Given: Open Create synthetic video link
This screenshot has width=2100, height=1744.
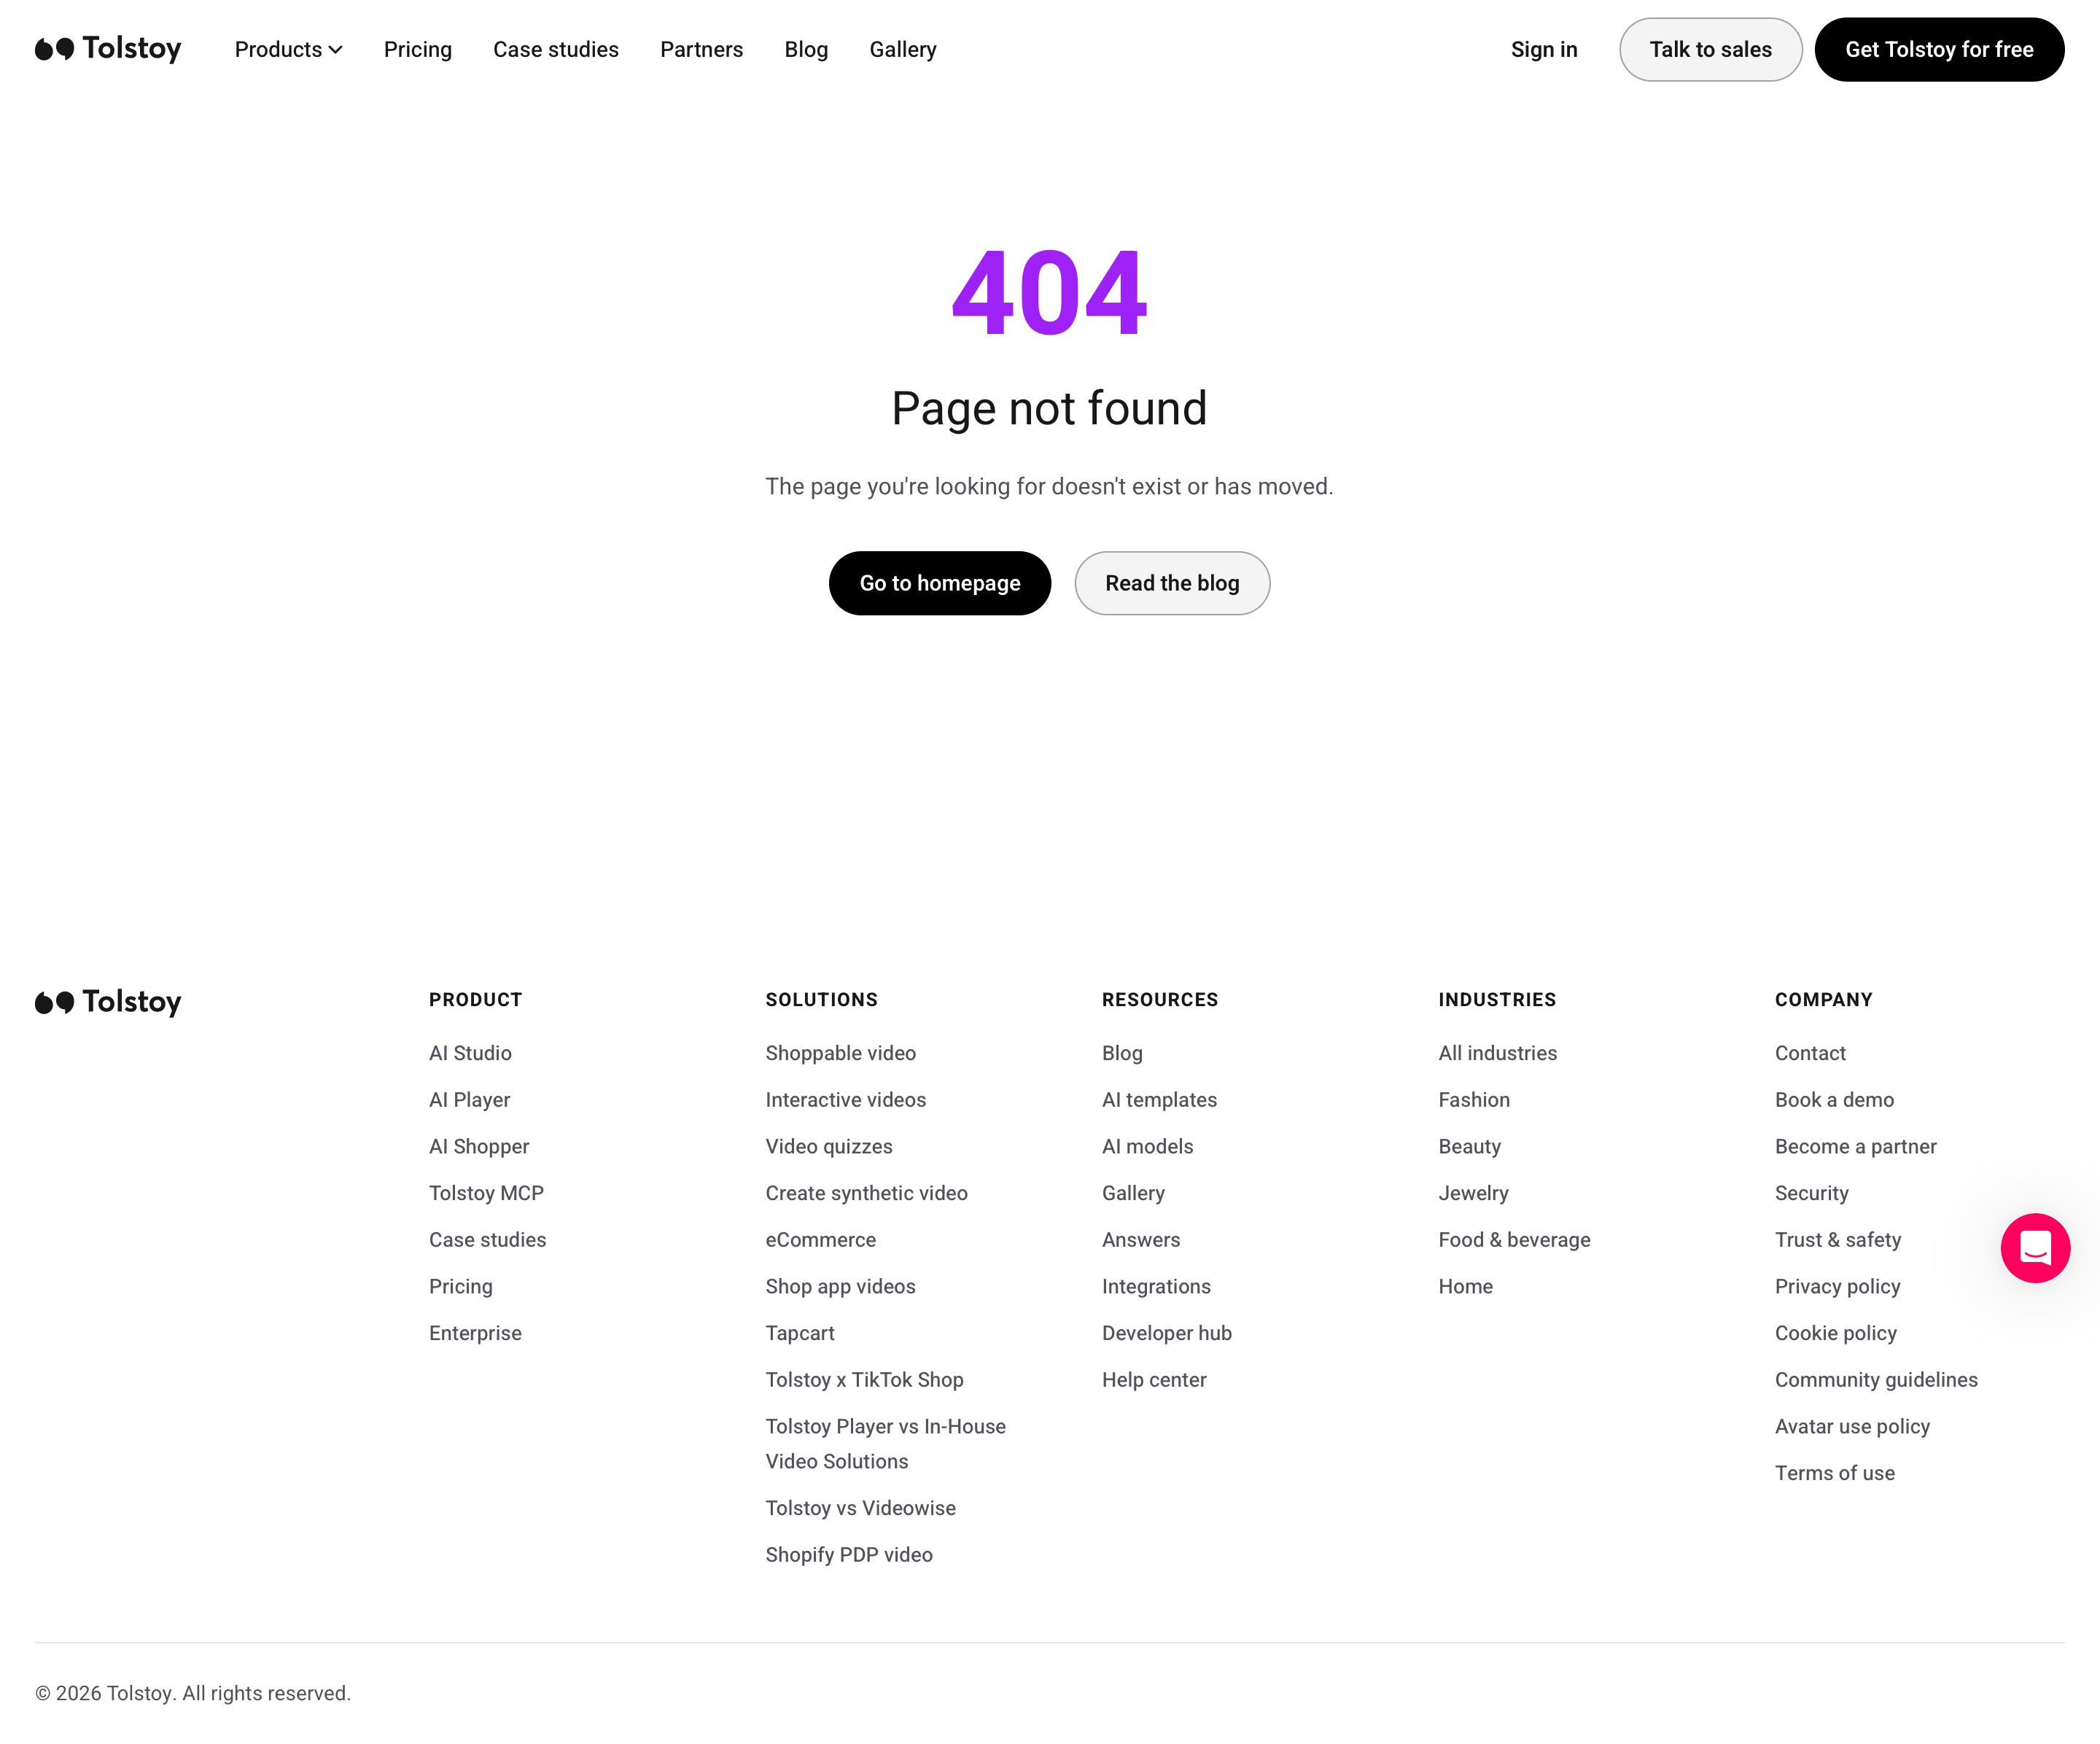Looking at the screenshot, I should (x=867, y=1193).
